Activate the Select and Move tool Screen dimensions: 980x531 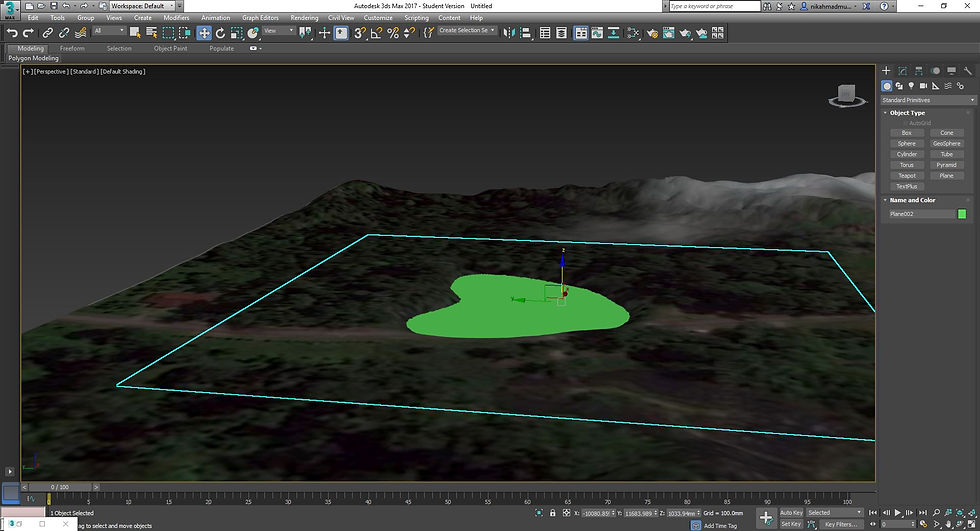(204, 32)
